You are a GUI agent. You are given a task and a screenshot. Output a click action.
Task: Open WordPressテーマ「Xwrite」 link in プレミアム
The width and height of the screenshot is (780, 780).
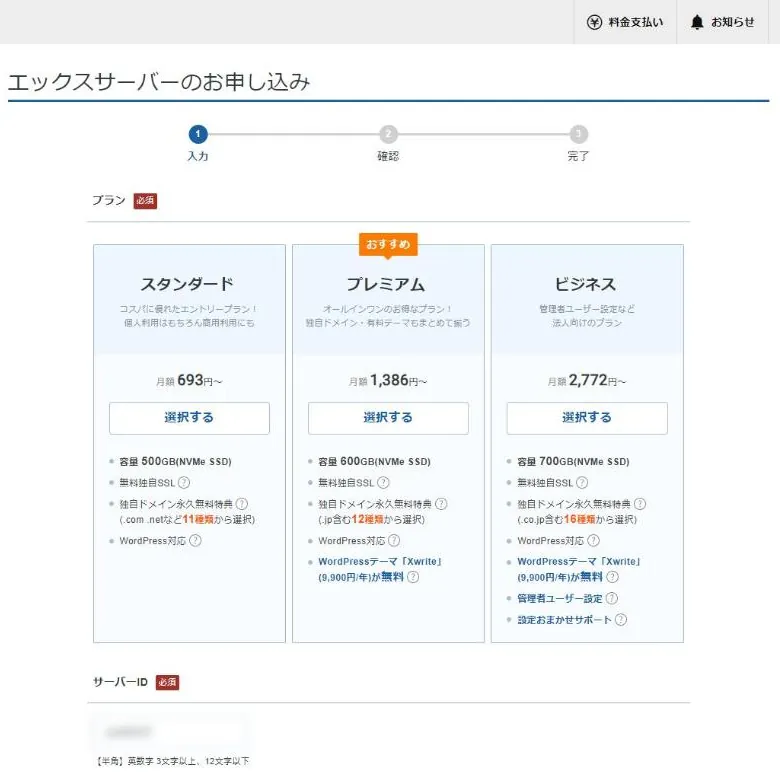coord(380,561)
